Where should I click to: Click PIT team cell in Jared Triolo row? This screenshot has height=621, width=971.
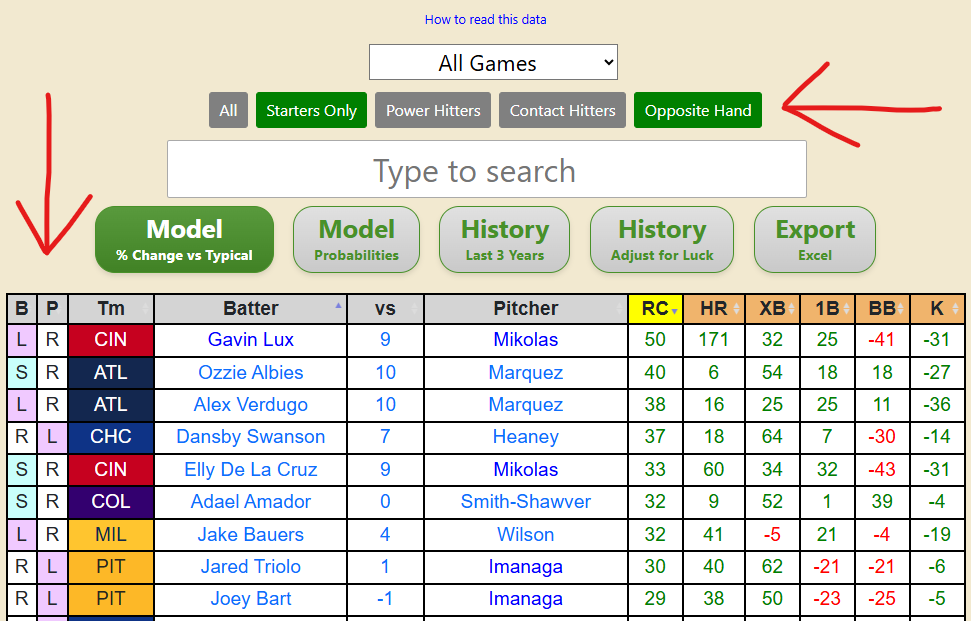(111, 567)
